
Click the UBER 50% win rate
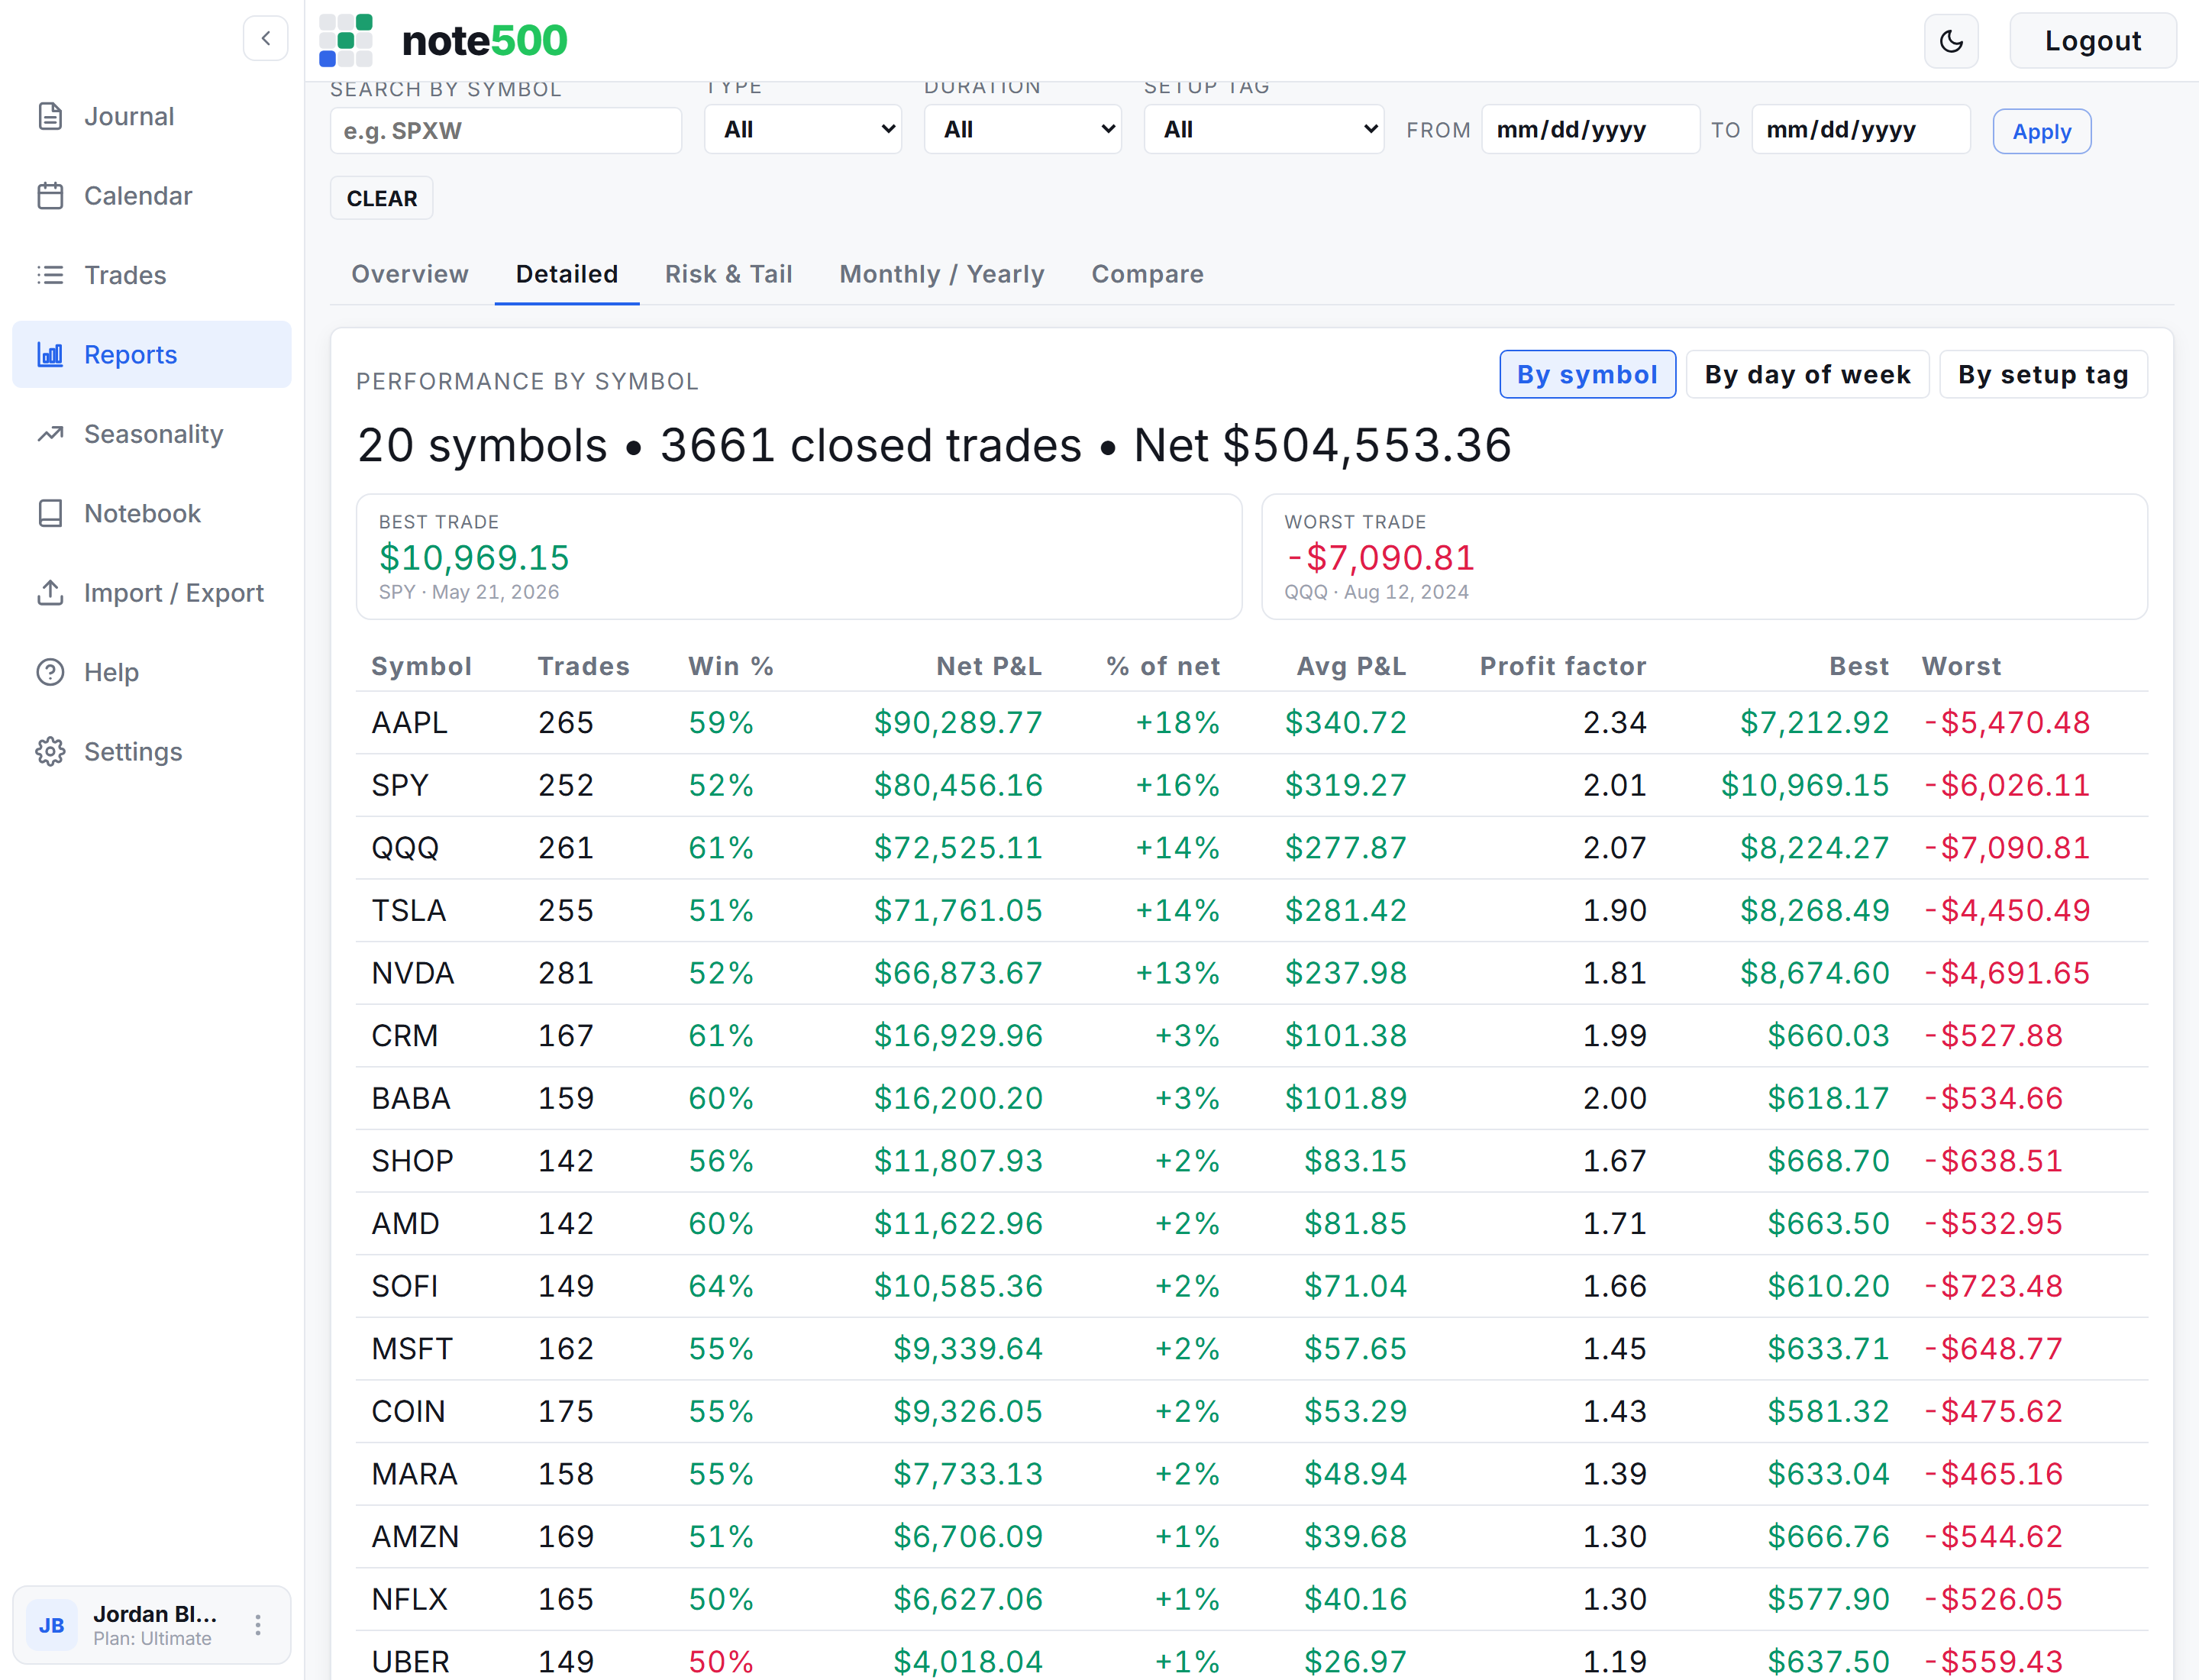(x=721, y=1661)
